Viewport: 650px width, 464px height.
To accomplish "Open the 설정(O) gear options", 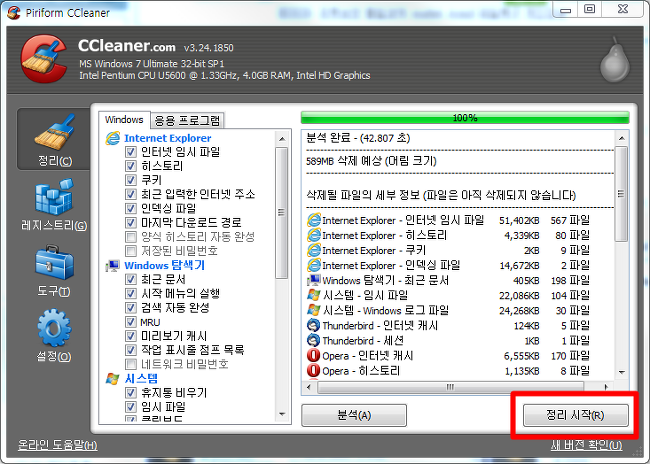I will point(54,335).
